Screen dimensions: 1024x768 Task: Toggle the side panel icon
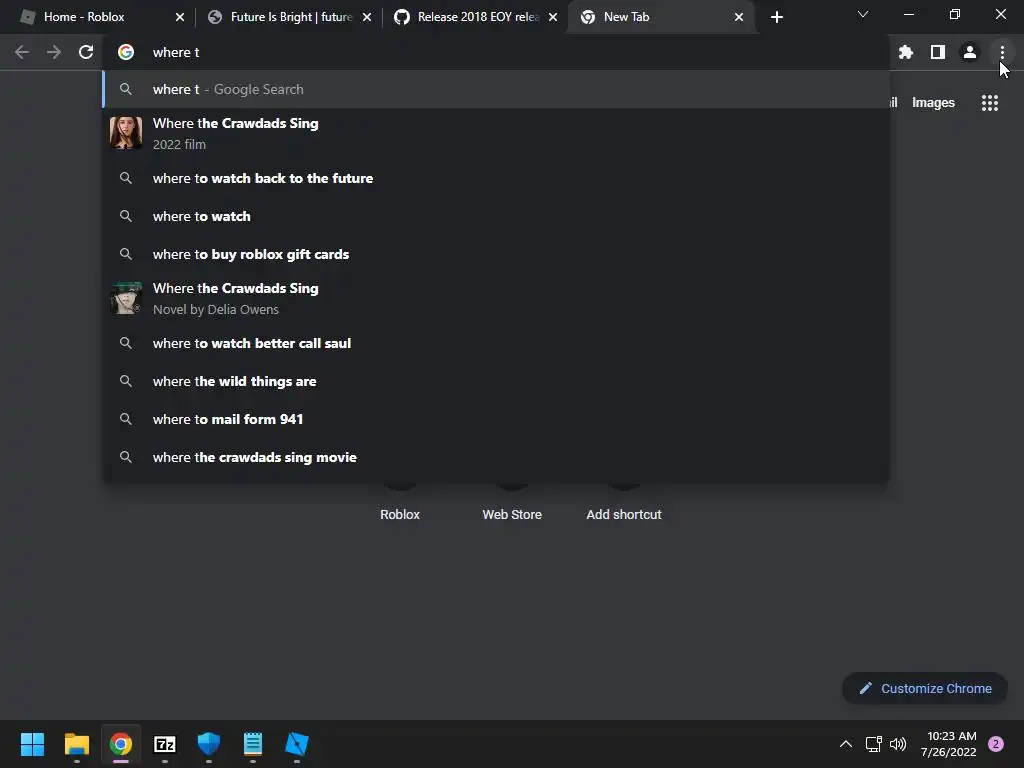(938, 52)
